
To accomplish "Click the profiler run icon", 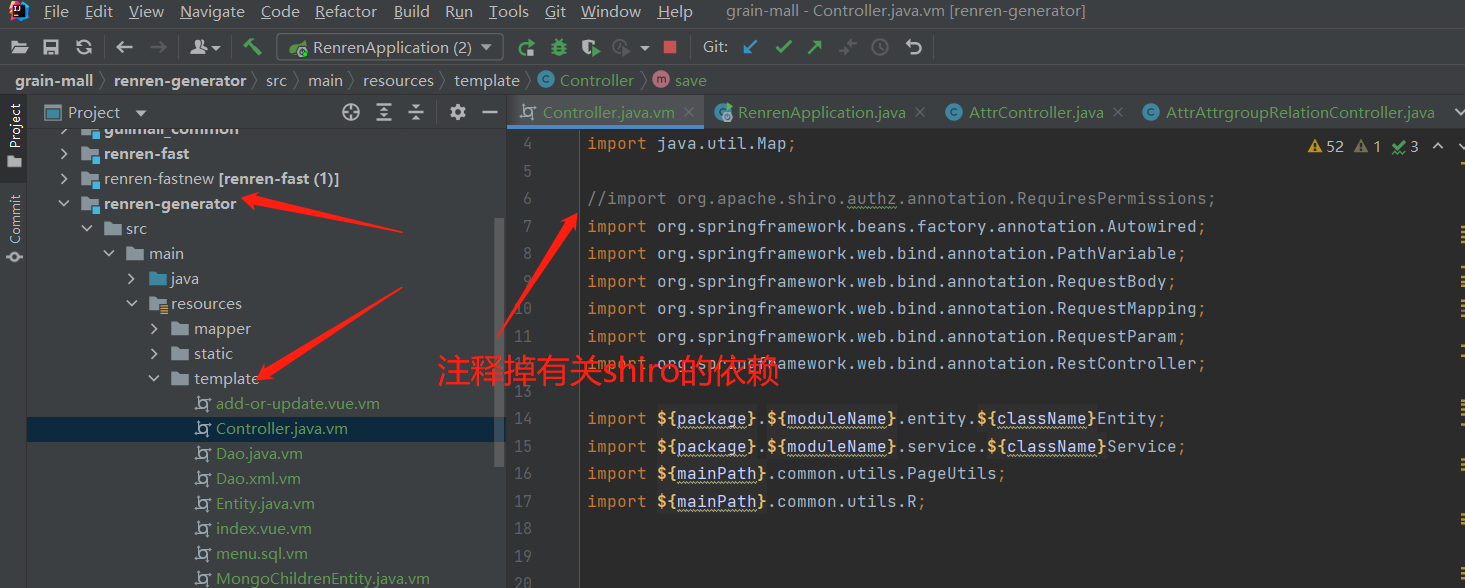I will (x=621, y=47).
